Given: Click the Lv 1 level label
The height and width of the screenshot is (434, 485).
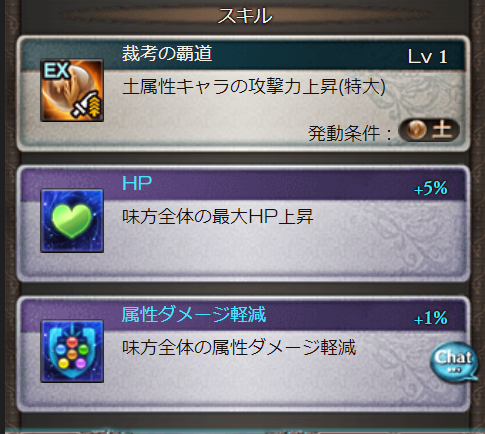Looking at the screenshot, I should pyautogui.click(x=427, y=57).
